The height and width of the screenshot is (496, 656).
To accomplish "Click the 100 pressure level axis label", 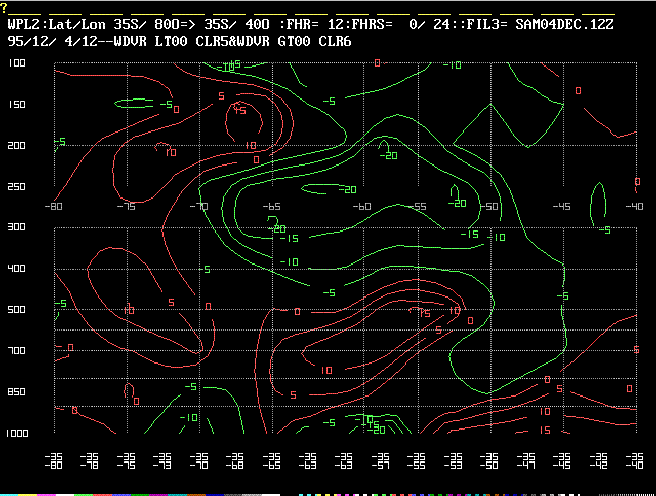I will click(x=17, y=63).
